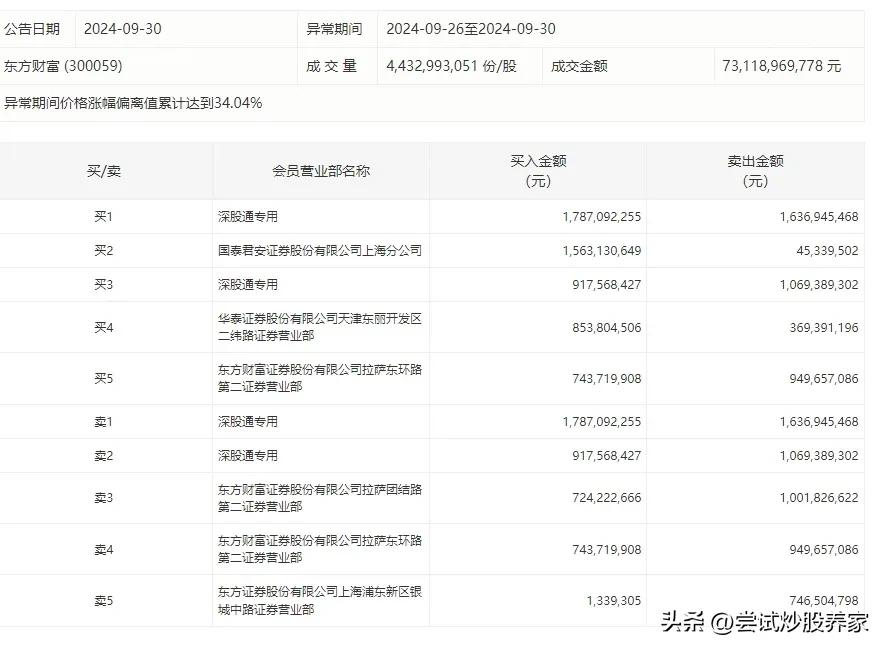Select the 卖5 row label

[104, 600]
